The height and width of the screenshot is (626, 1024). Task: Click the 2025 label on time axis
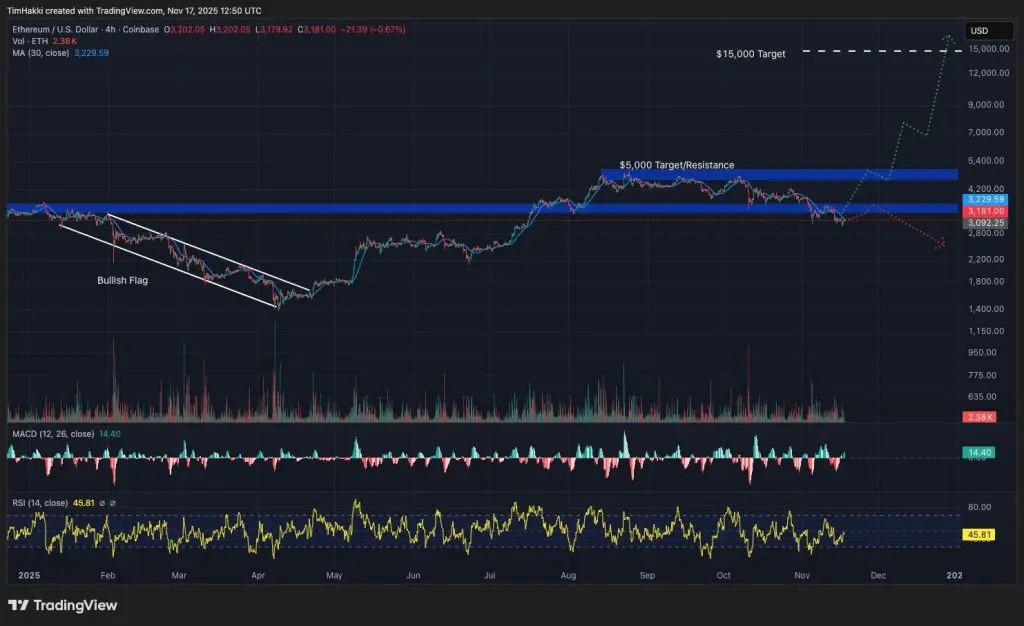pyautogui.click(x=29, y=575)
